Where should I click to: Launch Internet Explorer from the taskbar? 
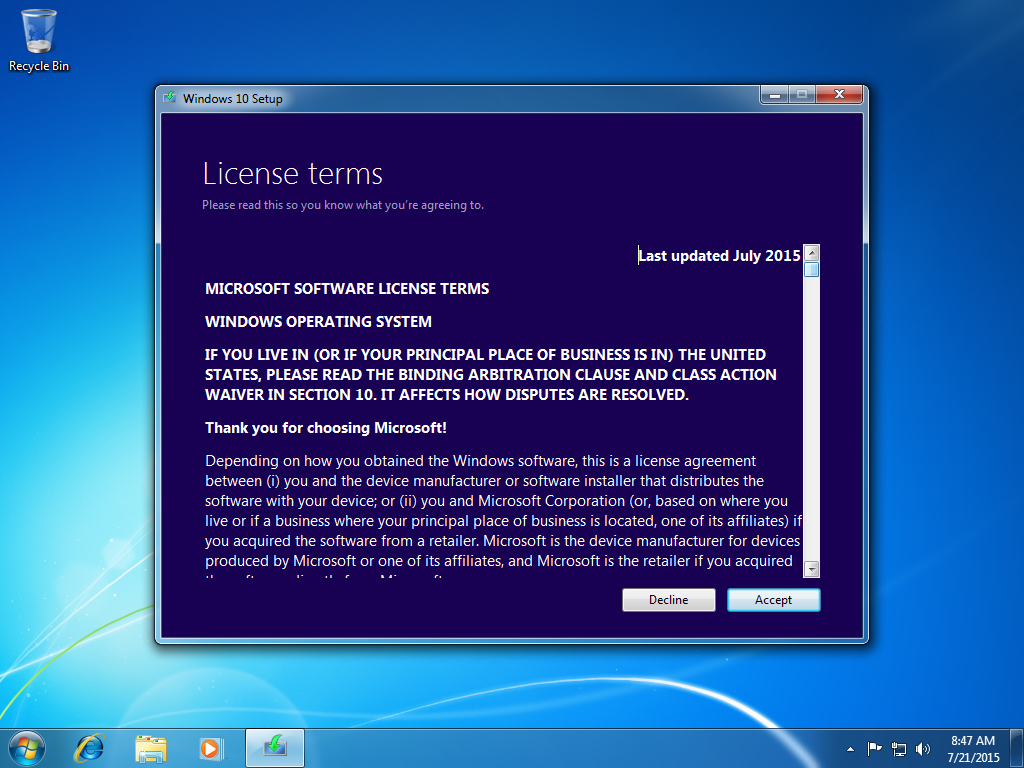click(x=89, y=748)
